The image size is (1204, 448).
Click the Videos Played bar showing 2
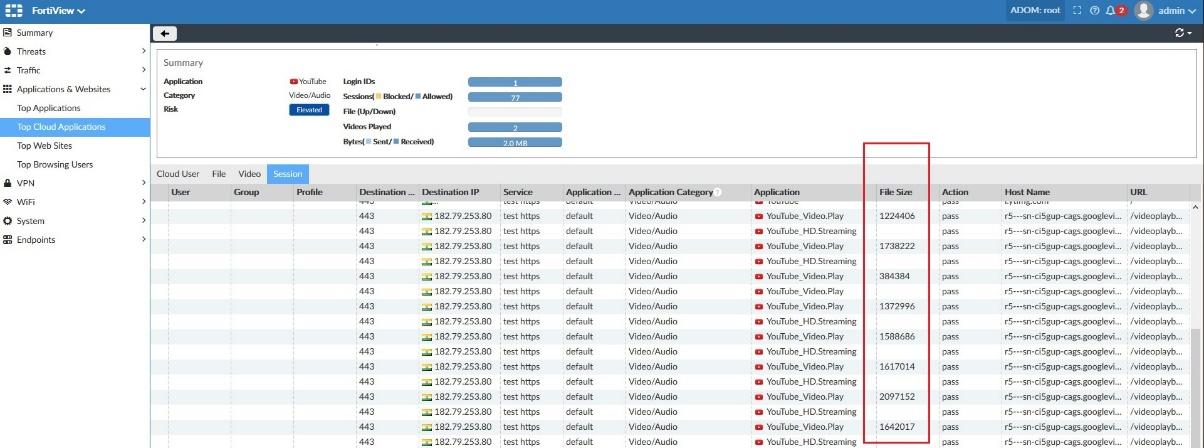(x=515, y=127)
